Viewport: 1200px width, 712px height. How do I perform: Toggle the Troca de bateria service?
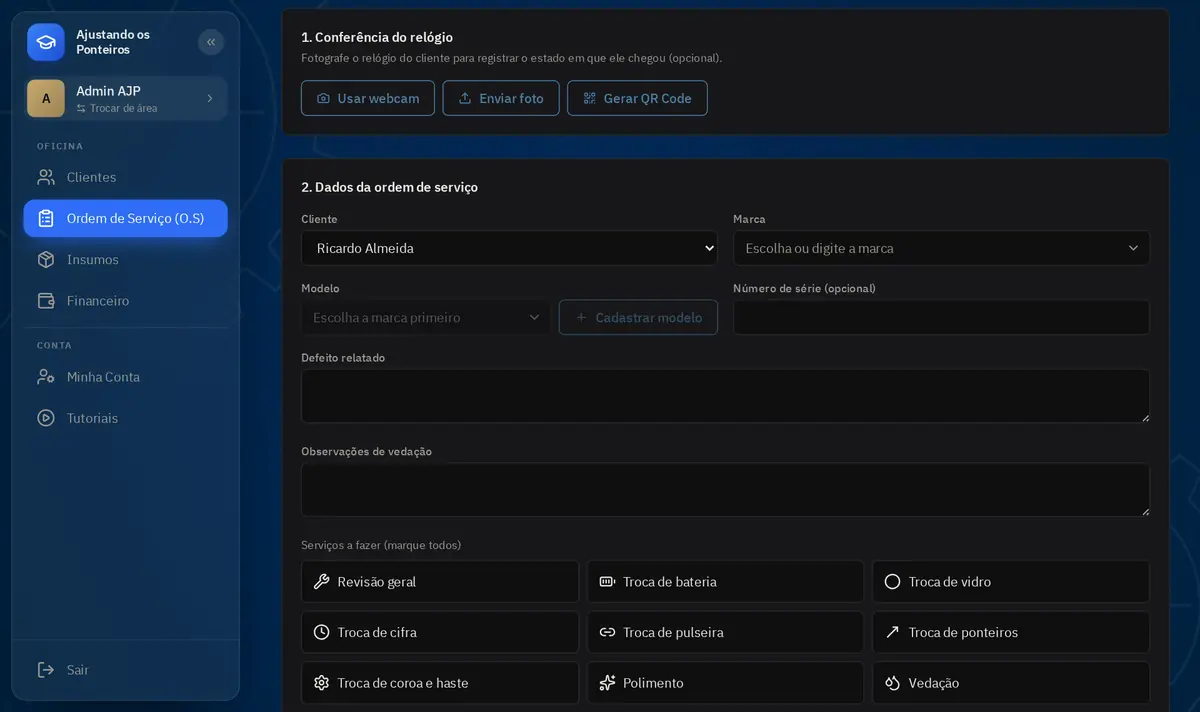[725, 581]
